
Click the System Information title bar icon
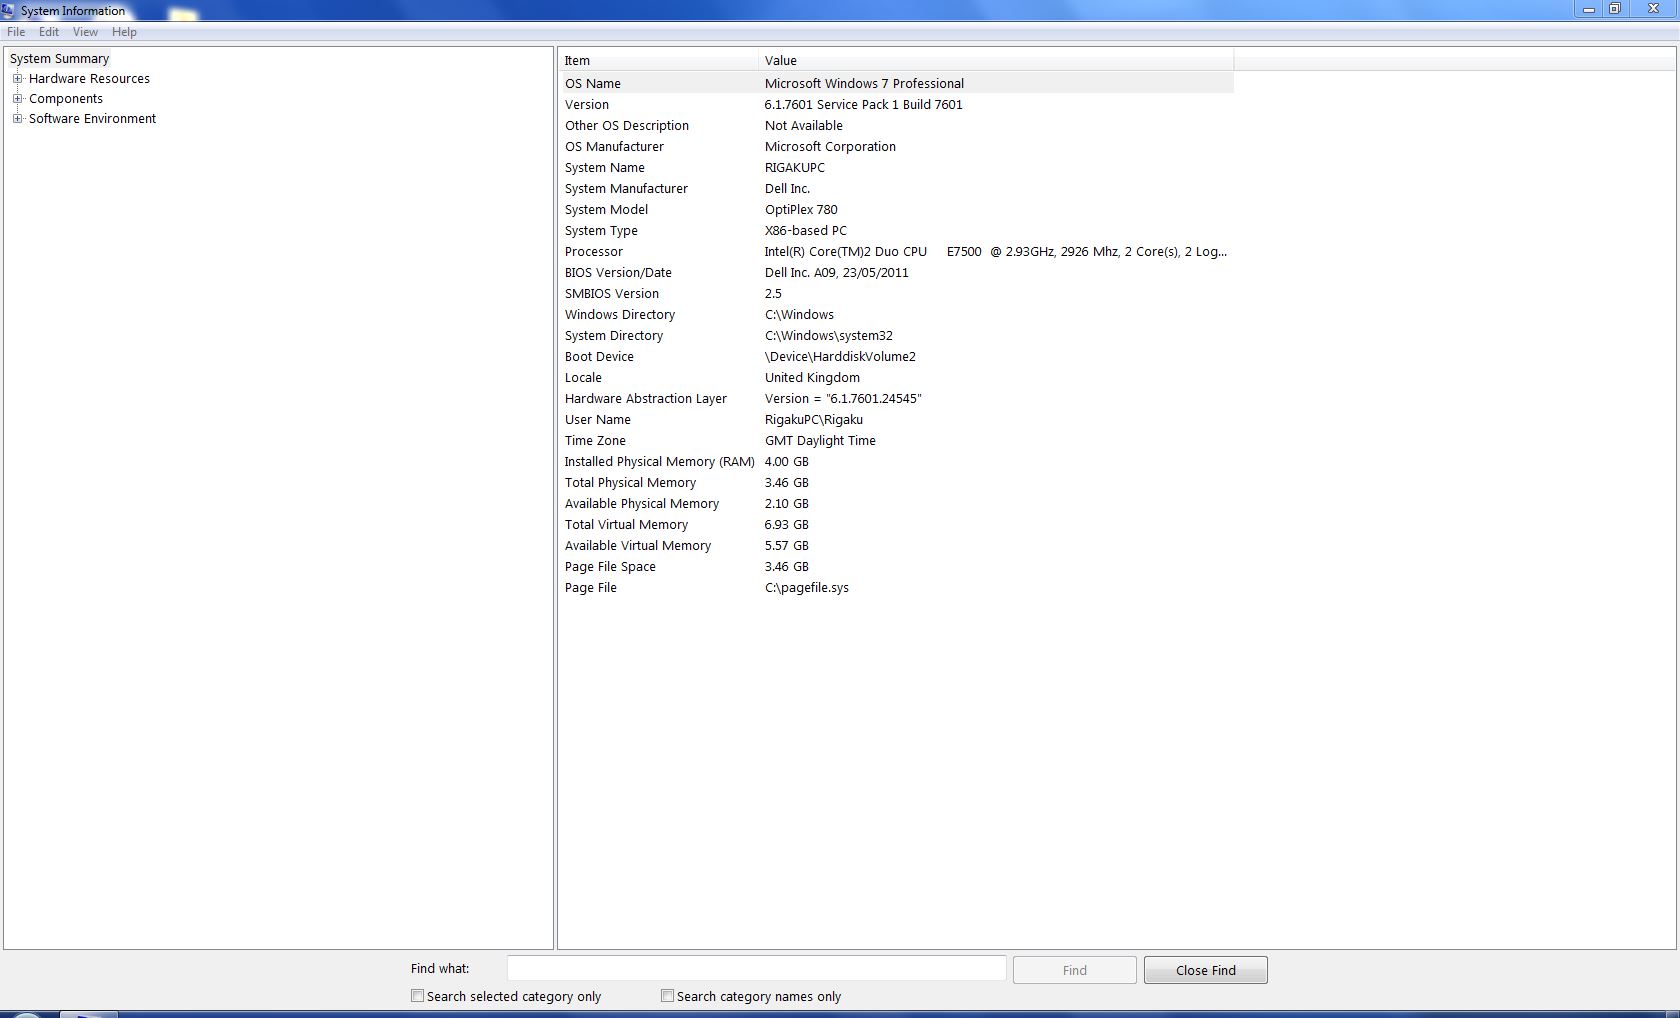click(8, 11)
